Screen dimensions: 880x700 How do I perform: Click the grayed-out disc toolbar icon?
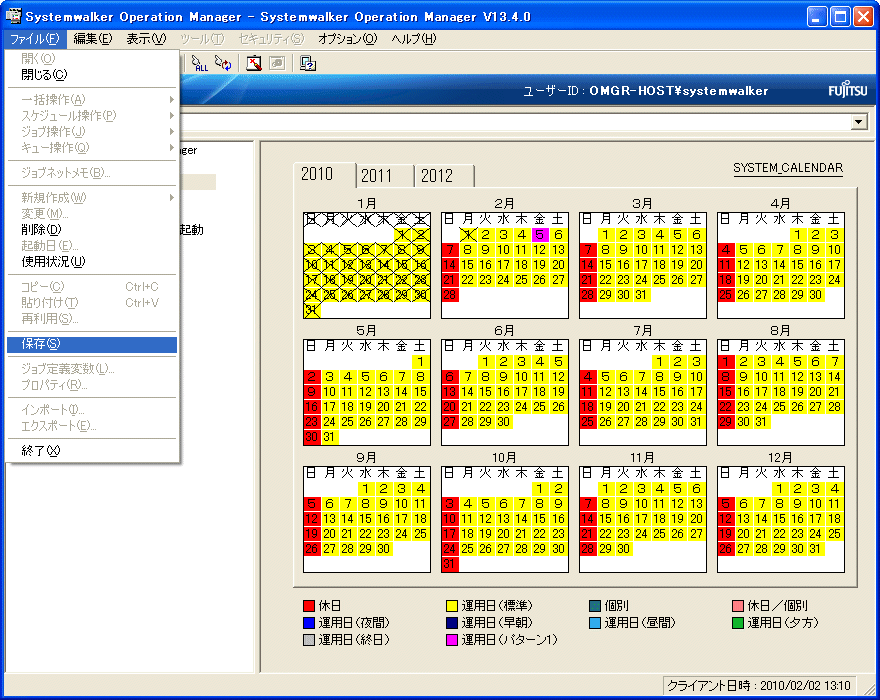[277, 63]
